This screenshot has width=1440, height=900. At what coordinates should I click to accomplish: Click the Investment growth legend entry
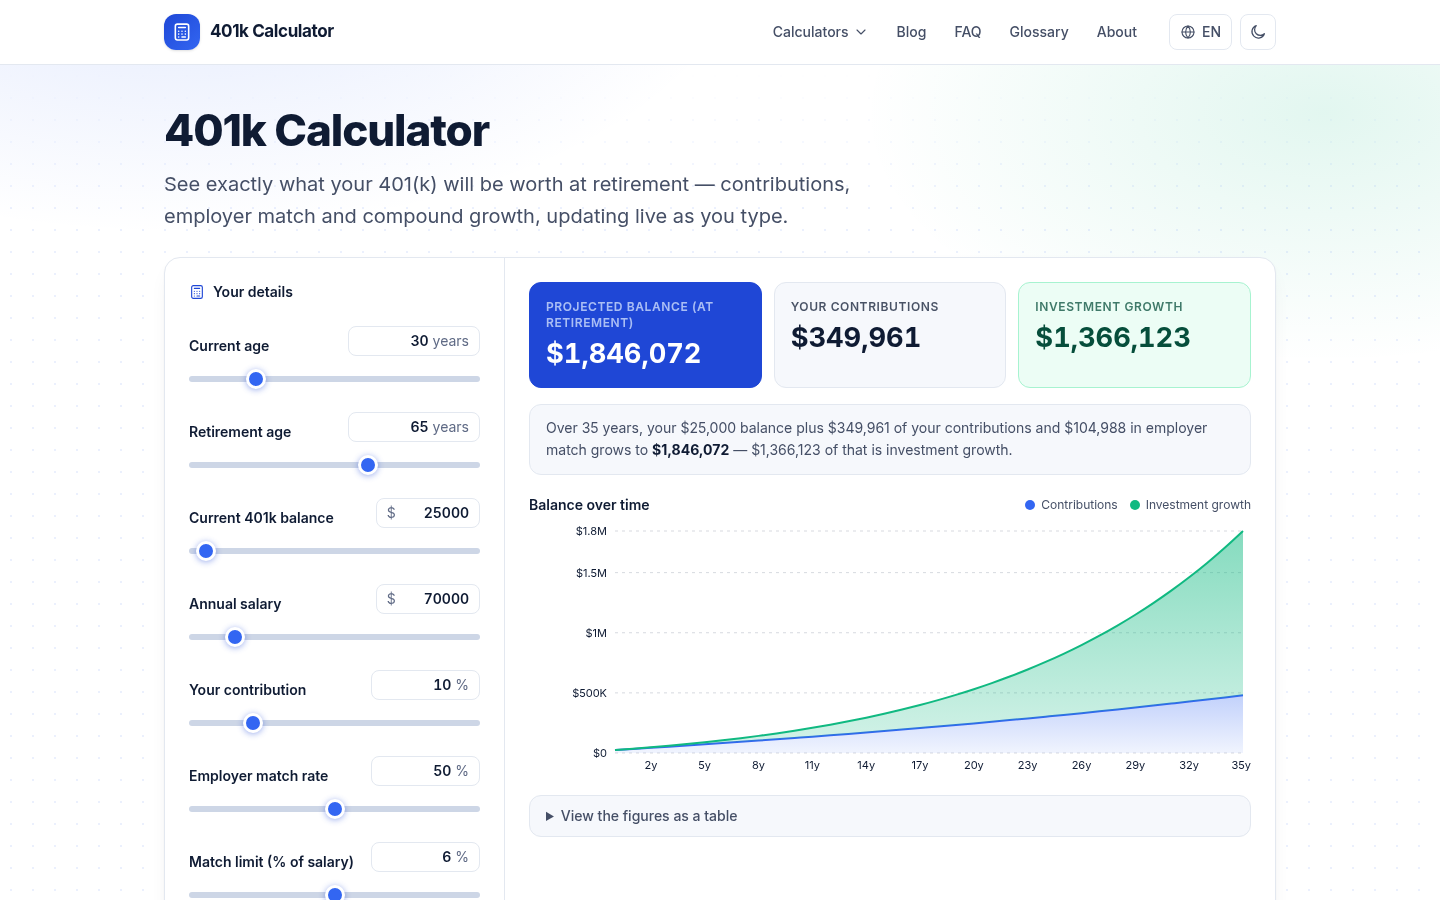coord(1190,505)
